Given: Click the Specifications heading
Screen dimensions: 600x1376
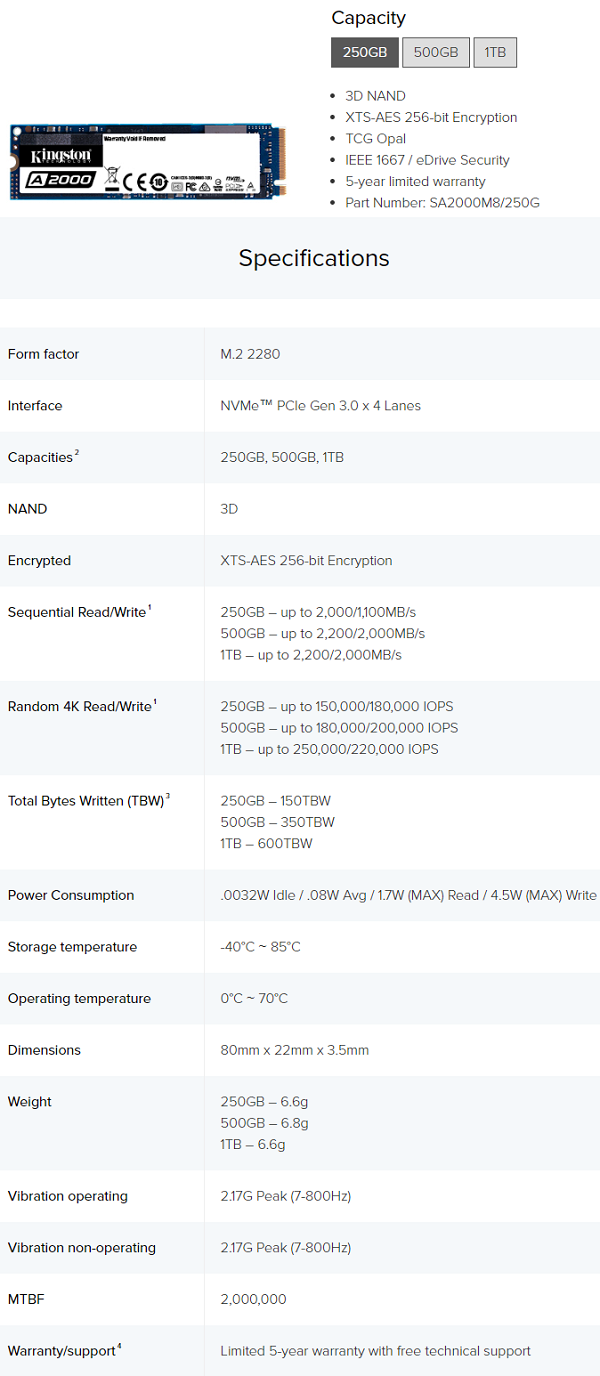Looking at the screenshot, I should click(314, 258).
